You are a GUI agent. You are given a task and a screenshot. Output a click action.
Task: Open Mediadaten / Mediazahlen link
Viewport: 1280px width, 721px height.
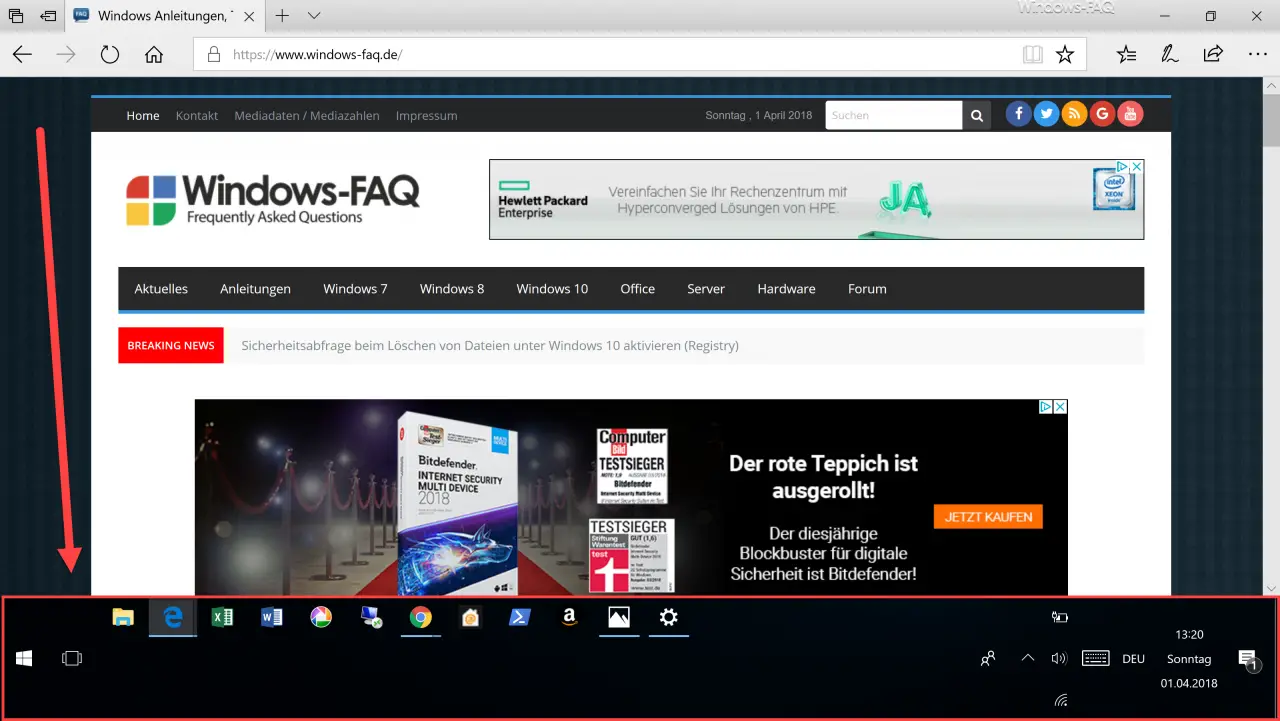pyautogui.click(x=307, y=116)
